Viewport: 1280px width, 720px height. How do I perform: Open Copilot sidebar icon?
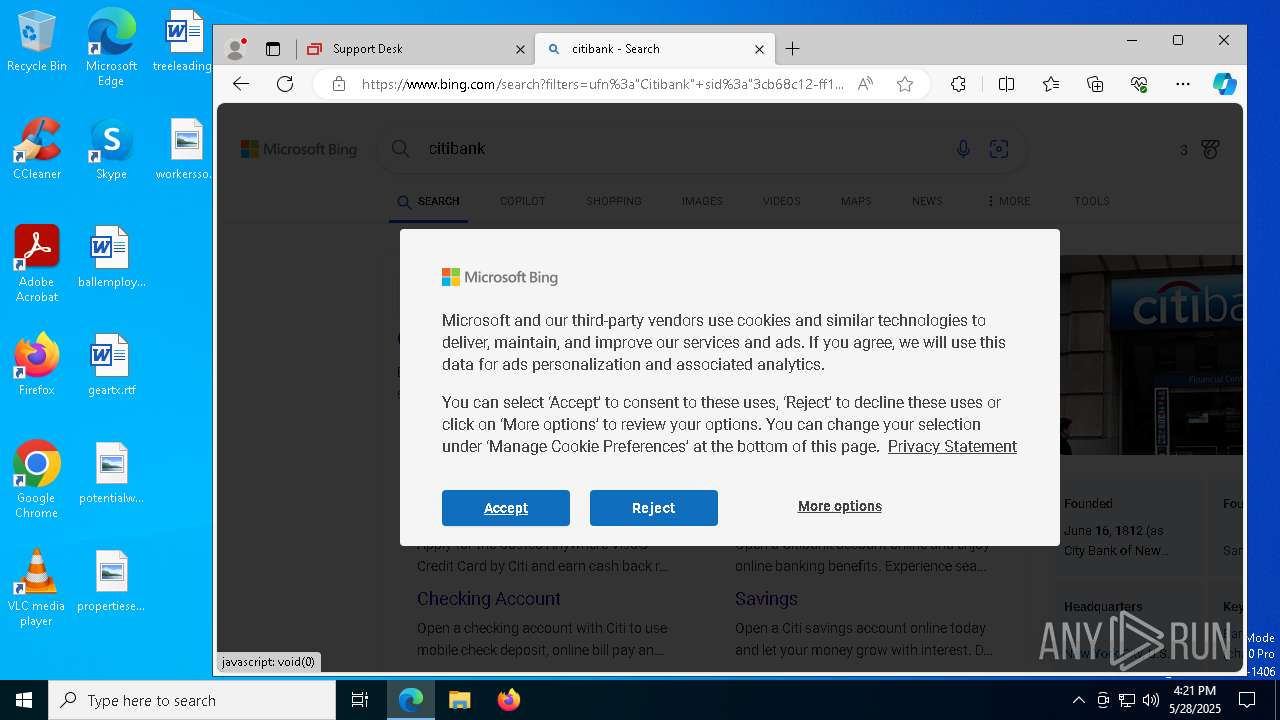[x=1225, y=84]
